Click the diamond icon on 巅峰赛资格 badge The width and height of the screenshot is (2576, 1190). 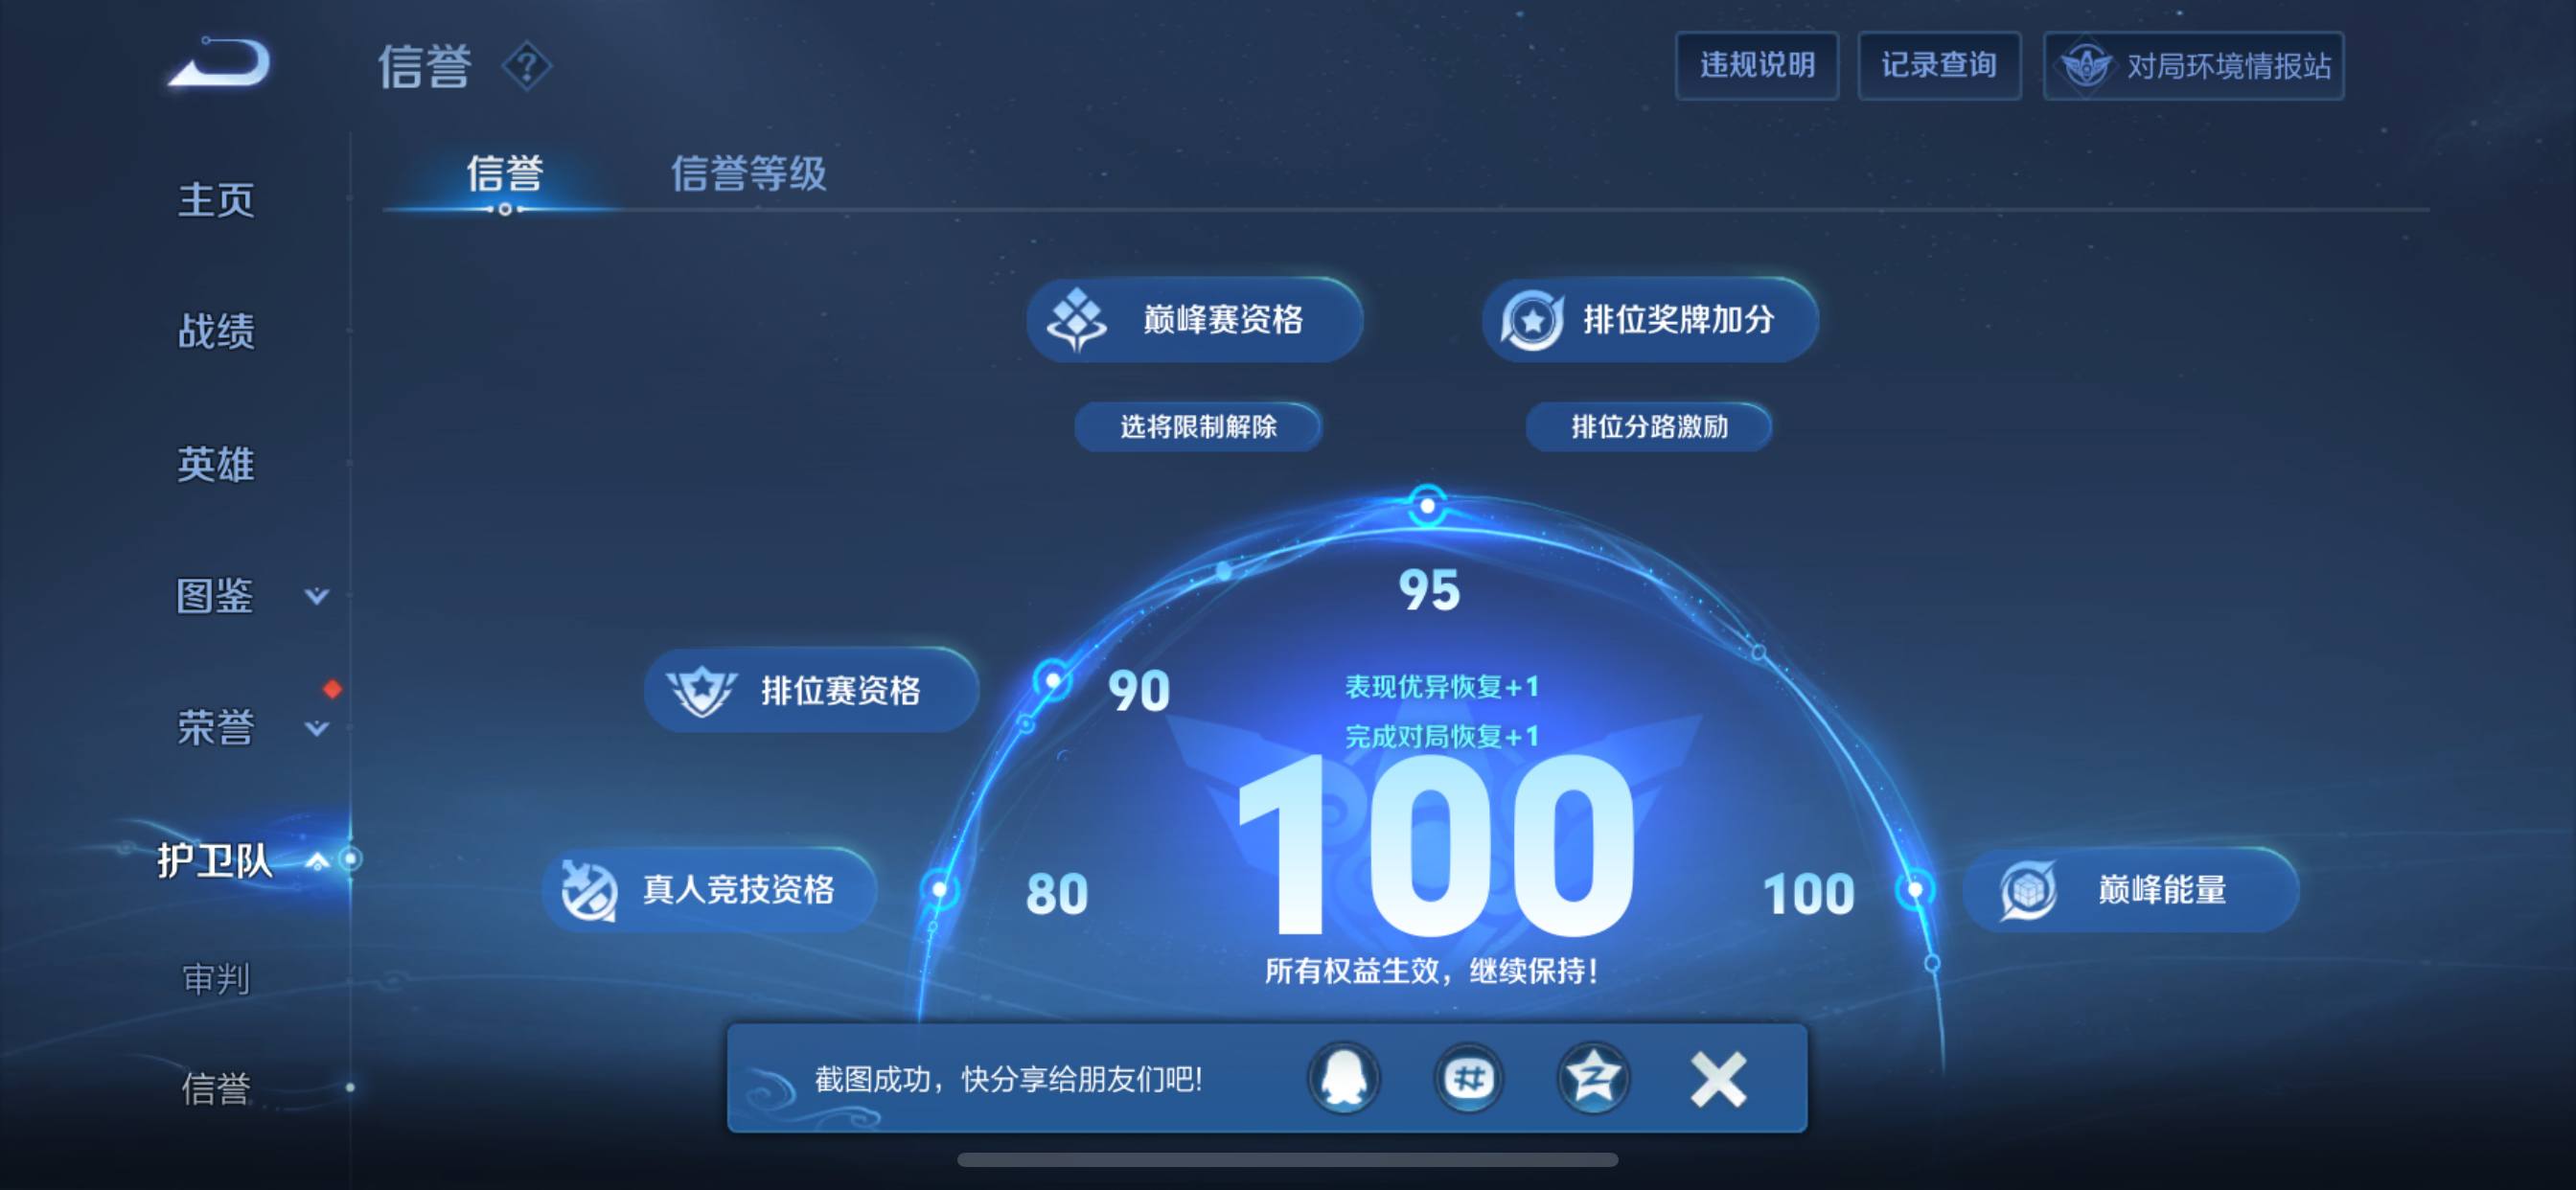coord(1076,320)
